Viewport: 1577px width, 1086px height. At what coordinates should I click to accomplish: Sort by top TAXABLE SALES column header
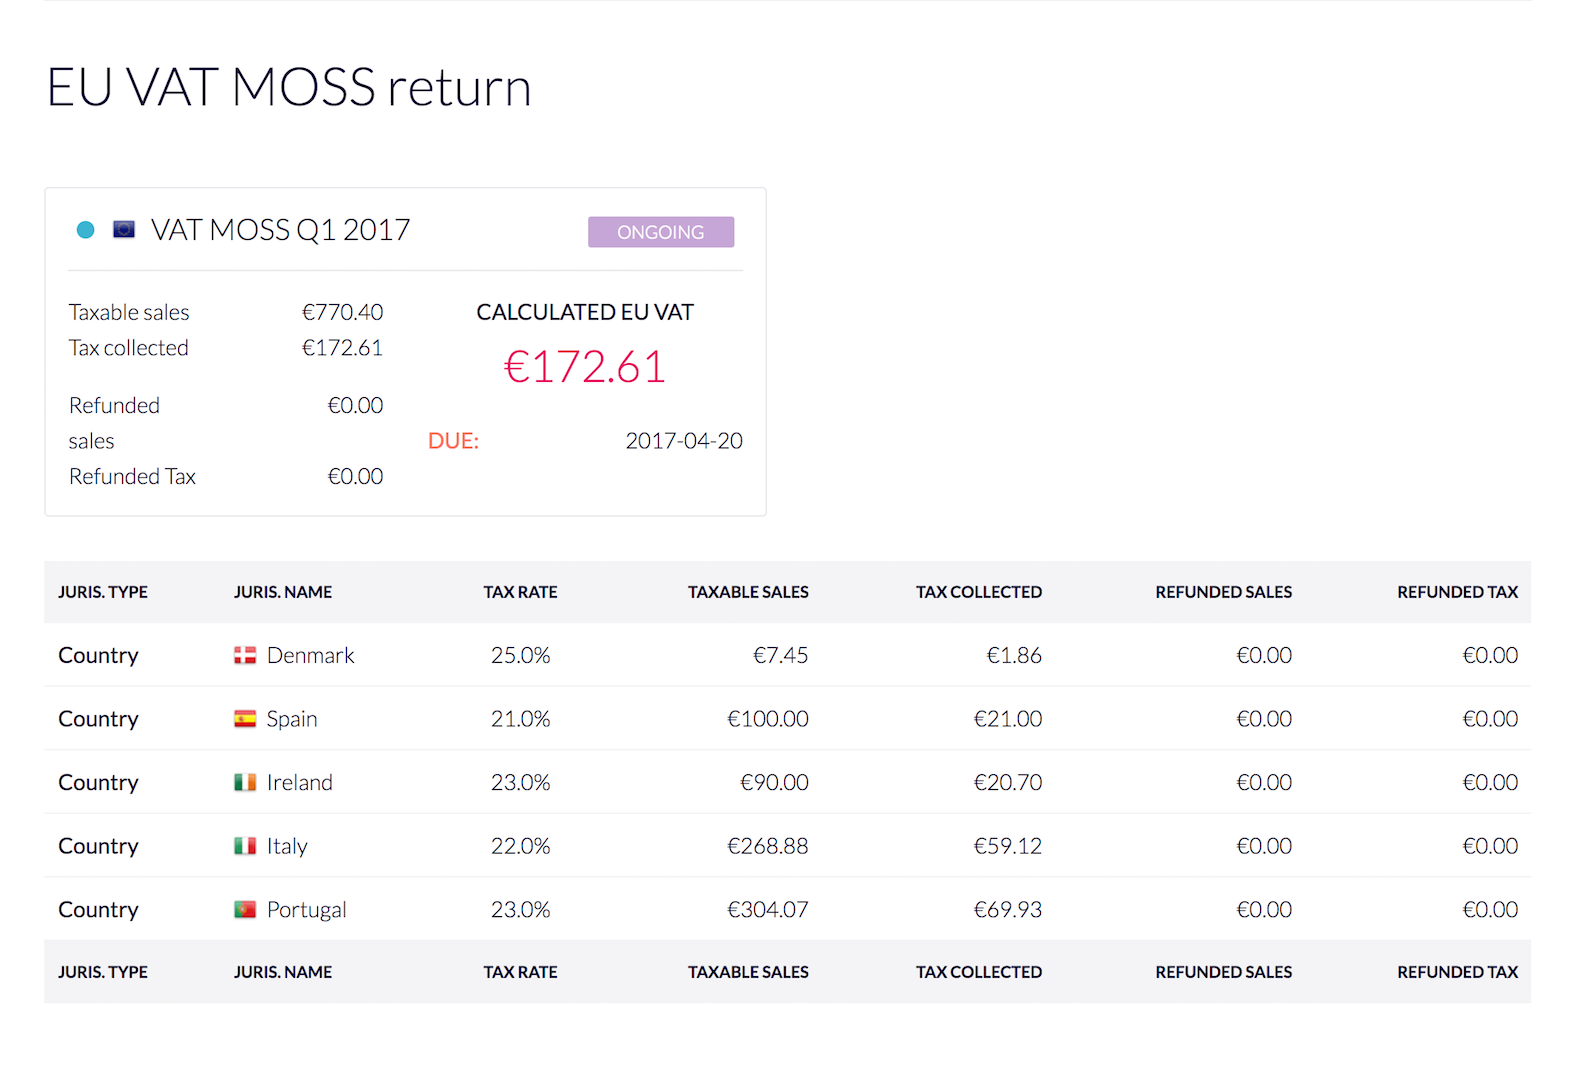[748, 592]
